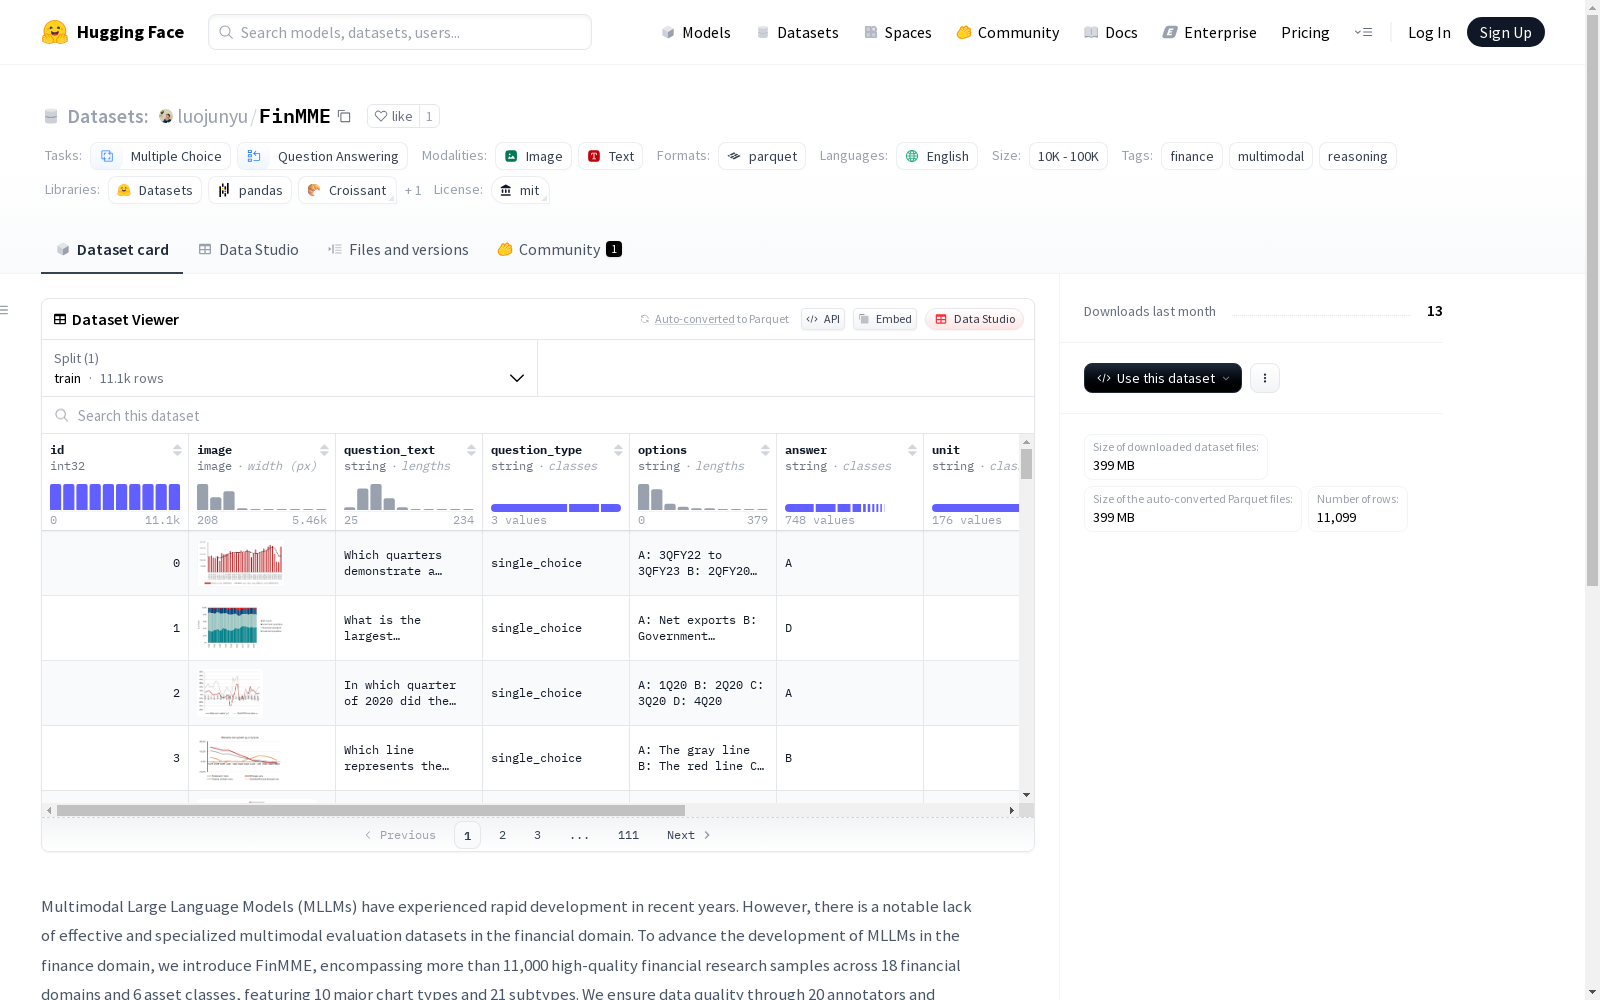Sort the options column
The width and height of the screenshot is (1600, 1000).
[x=765, y=450]
